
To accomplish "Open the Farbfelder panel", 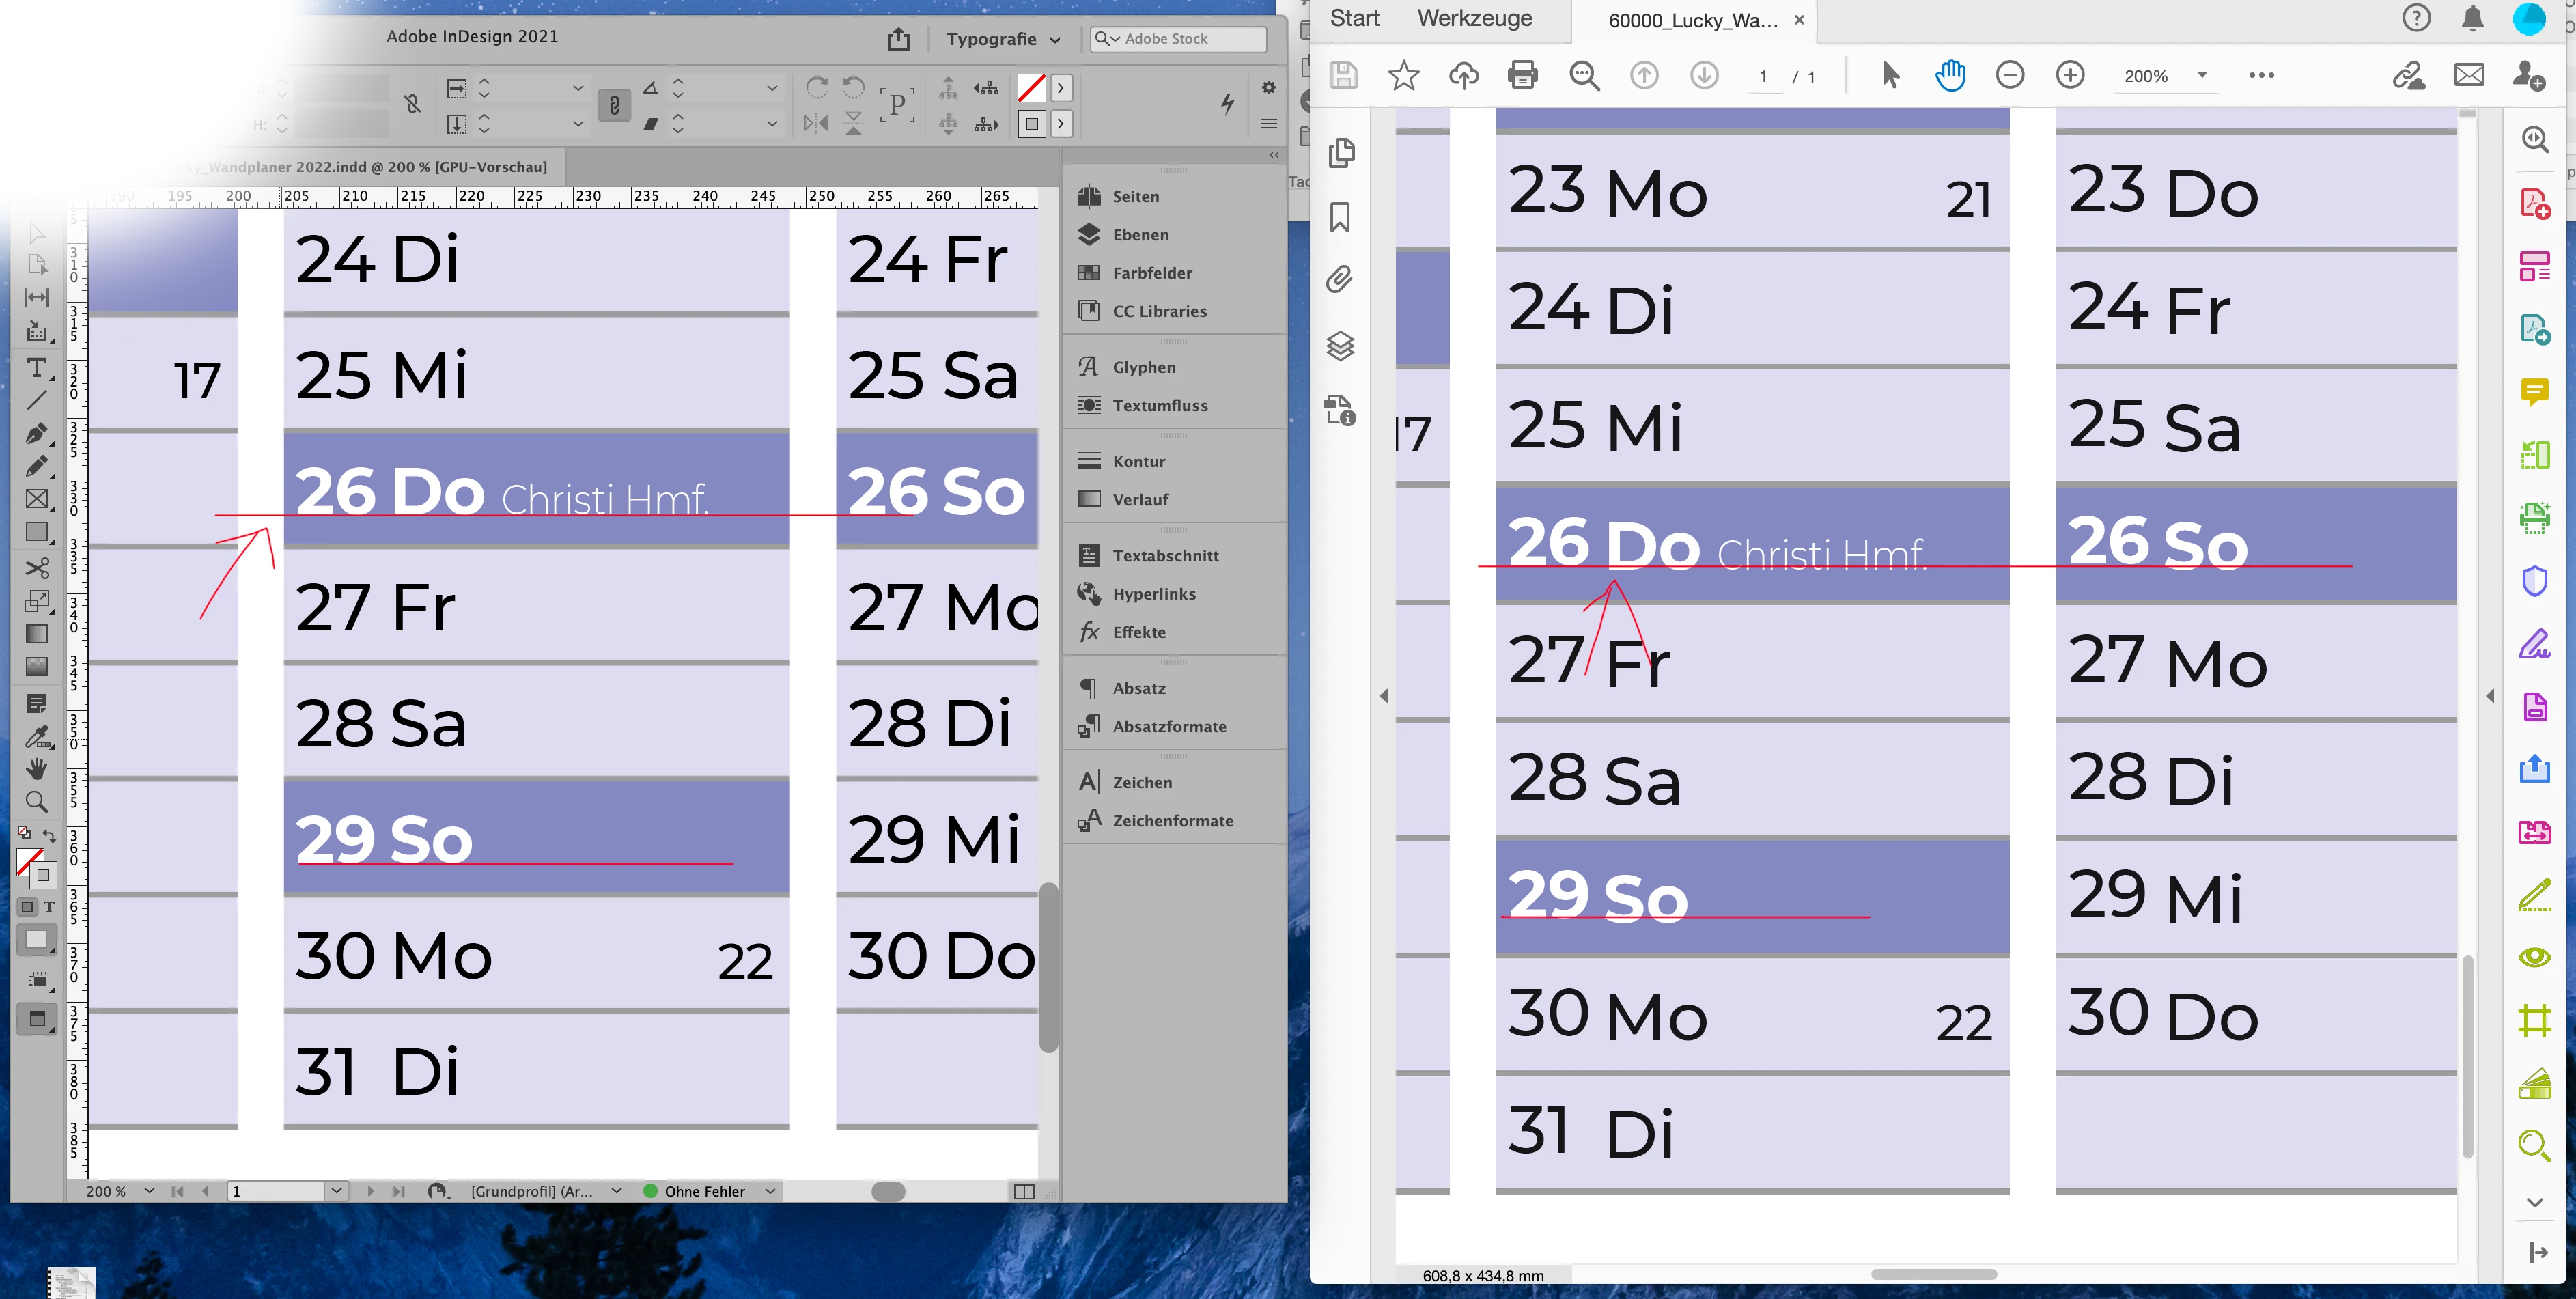I will click(x=1152, y=273).
